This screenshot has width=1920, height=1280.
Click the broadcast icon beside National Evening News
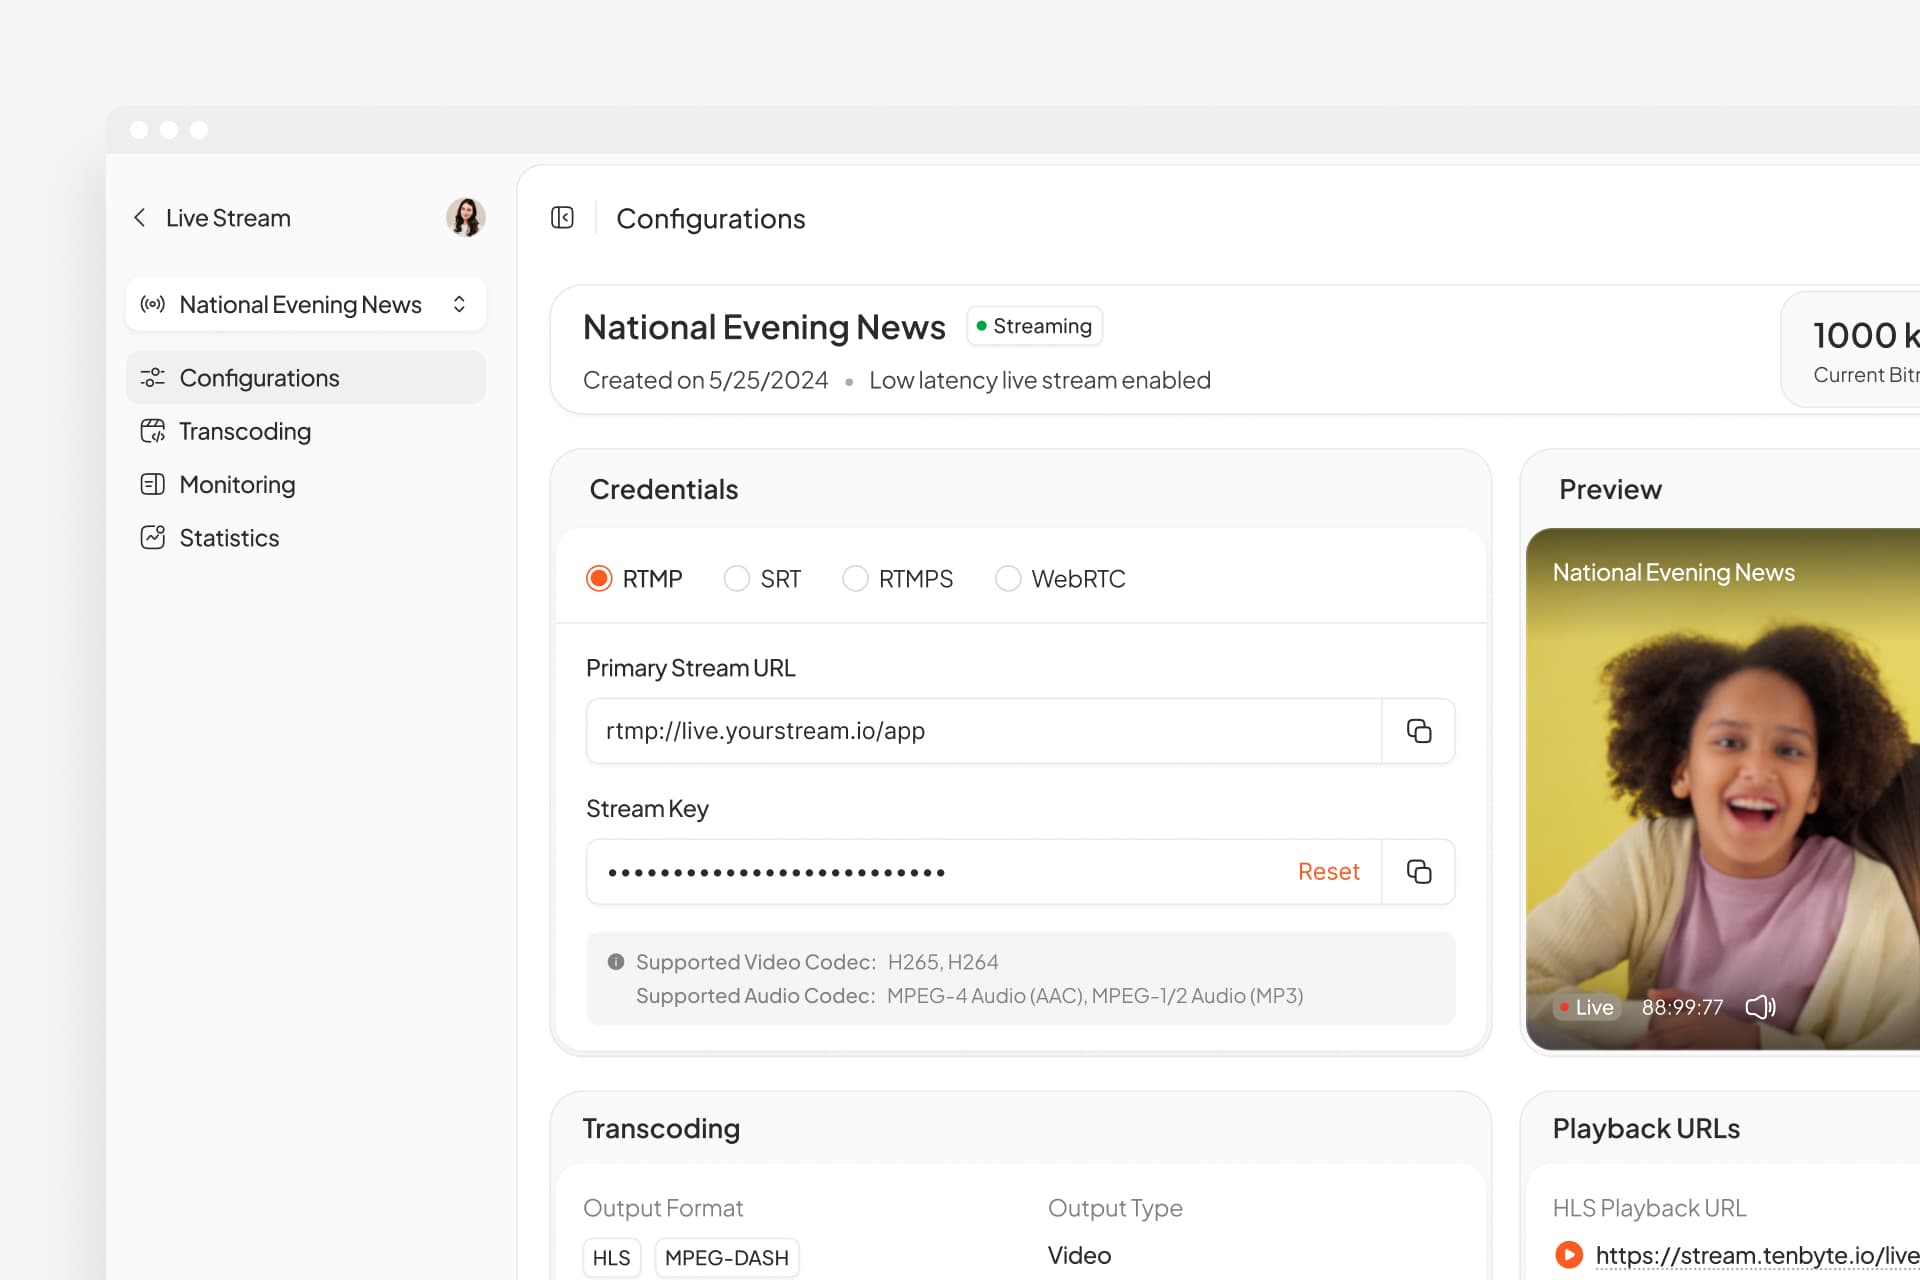(152, 304)
